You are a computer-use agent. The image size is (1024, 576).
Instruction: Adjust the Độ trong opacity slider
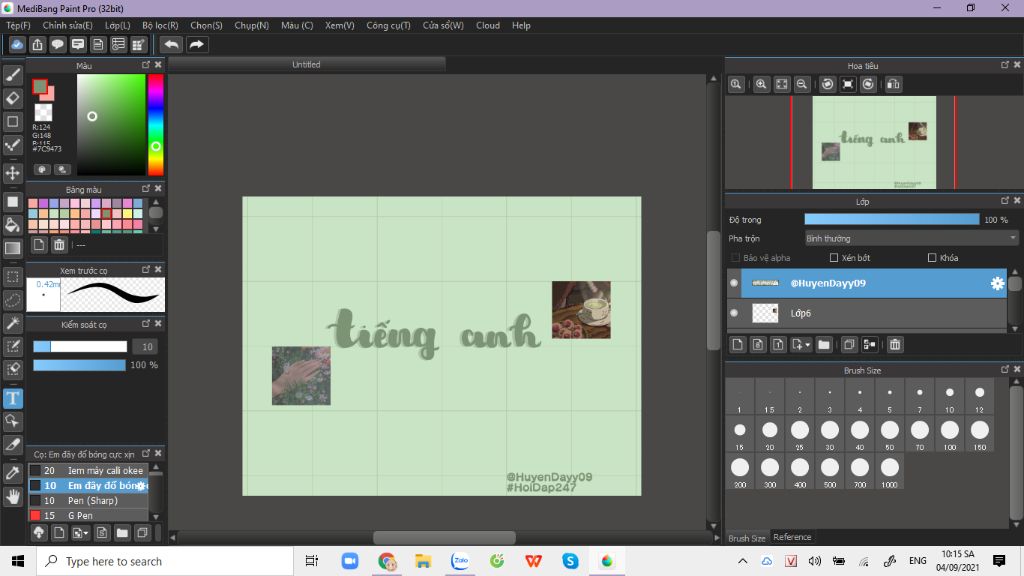892,219
